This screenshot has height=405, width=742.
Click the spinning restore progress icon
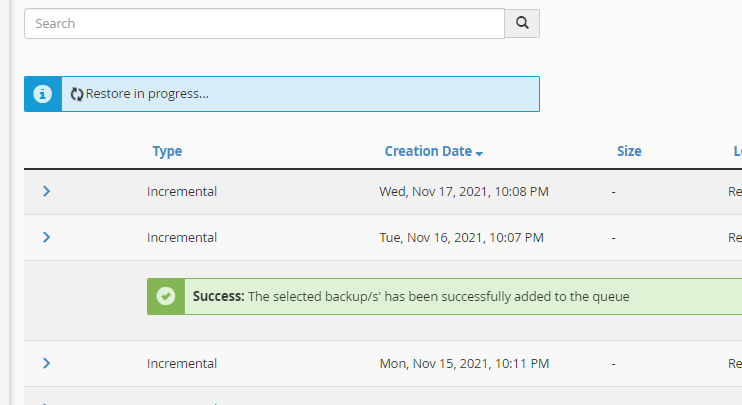pyautogui.click(x=77, y=94)
